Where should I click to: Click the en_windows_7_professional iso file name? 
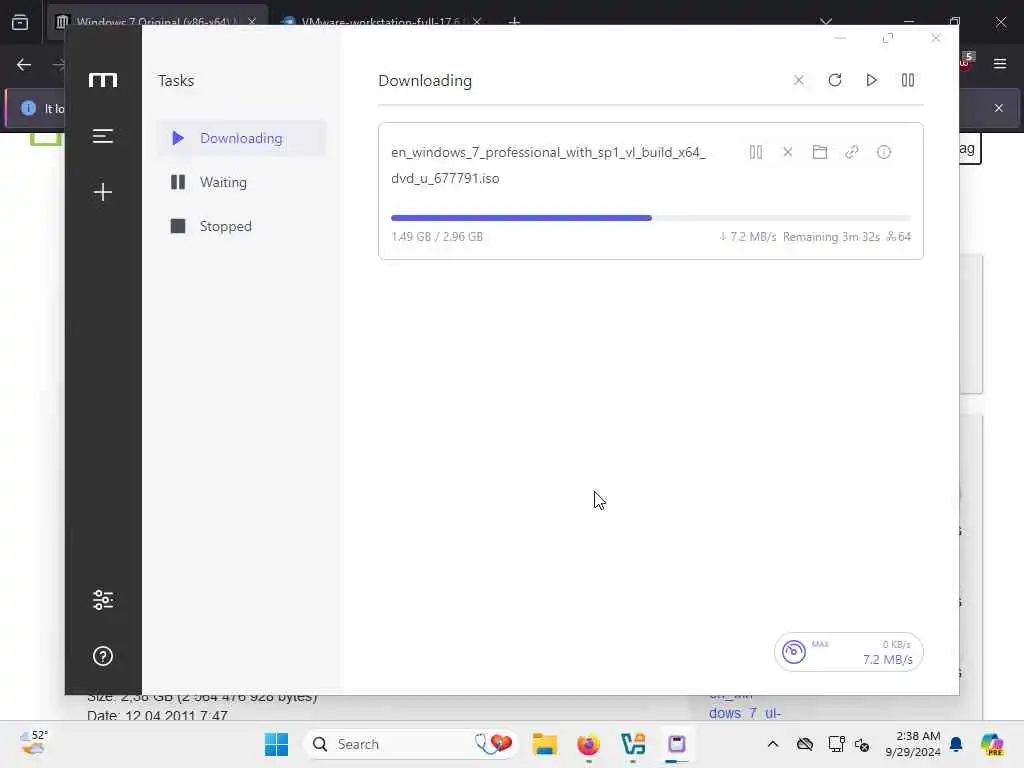[x=549, y=165]
